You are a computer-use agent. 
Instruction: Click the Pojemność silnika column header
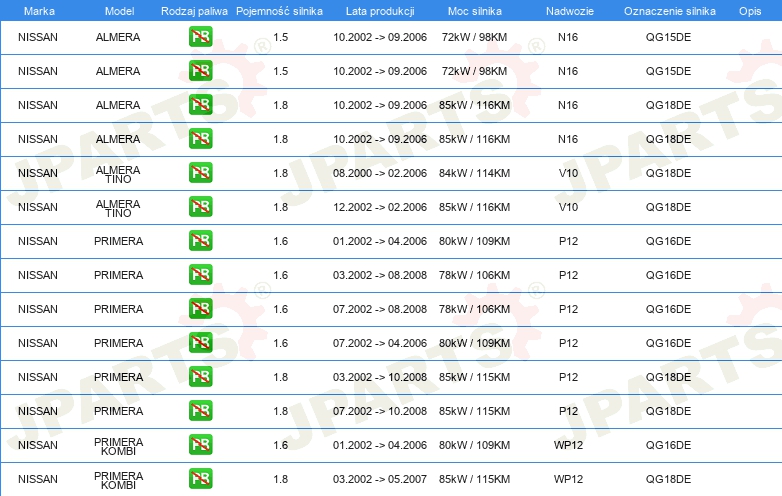[279, 11]
